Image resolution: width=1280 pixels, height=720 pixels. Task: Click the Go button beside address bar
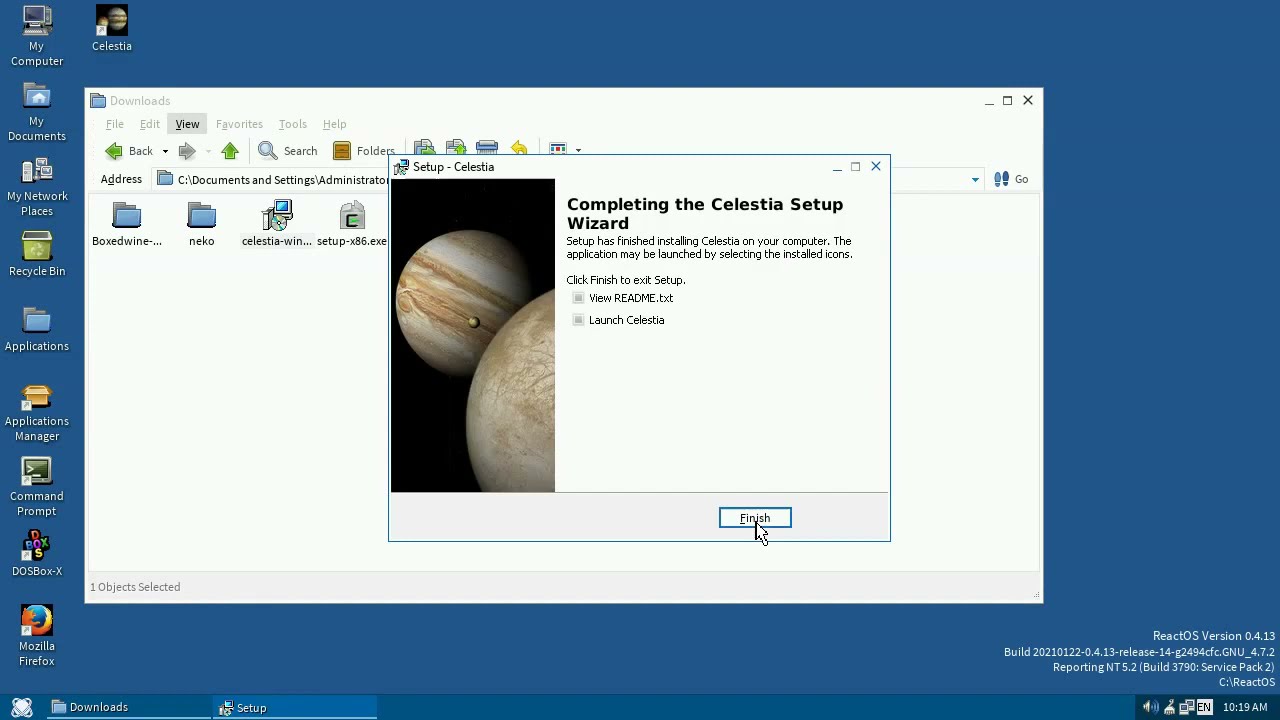(1011, 179)
